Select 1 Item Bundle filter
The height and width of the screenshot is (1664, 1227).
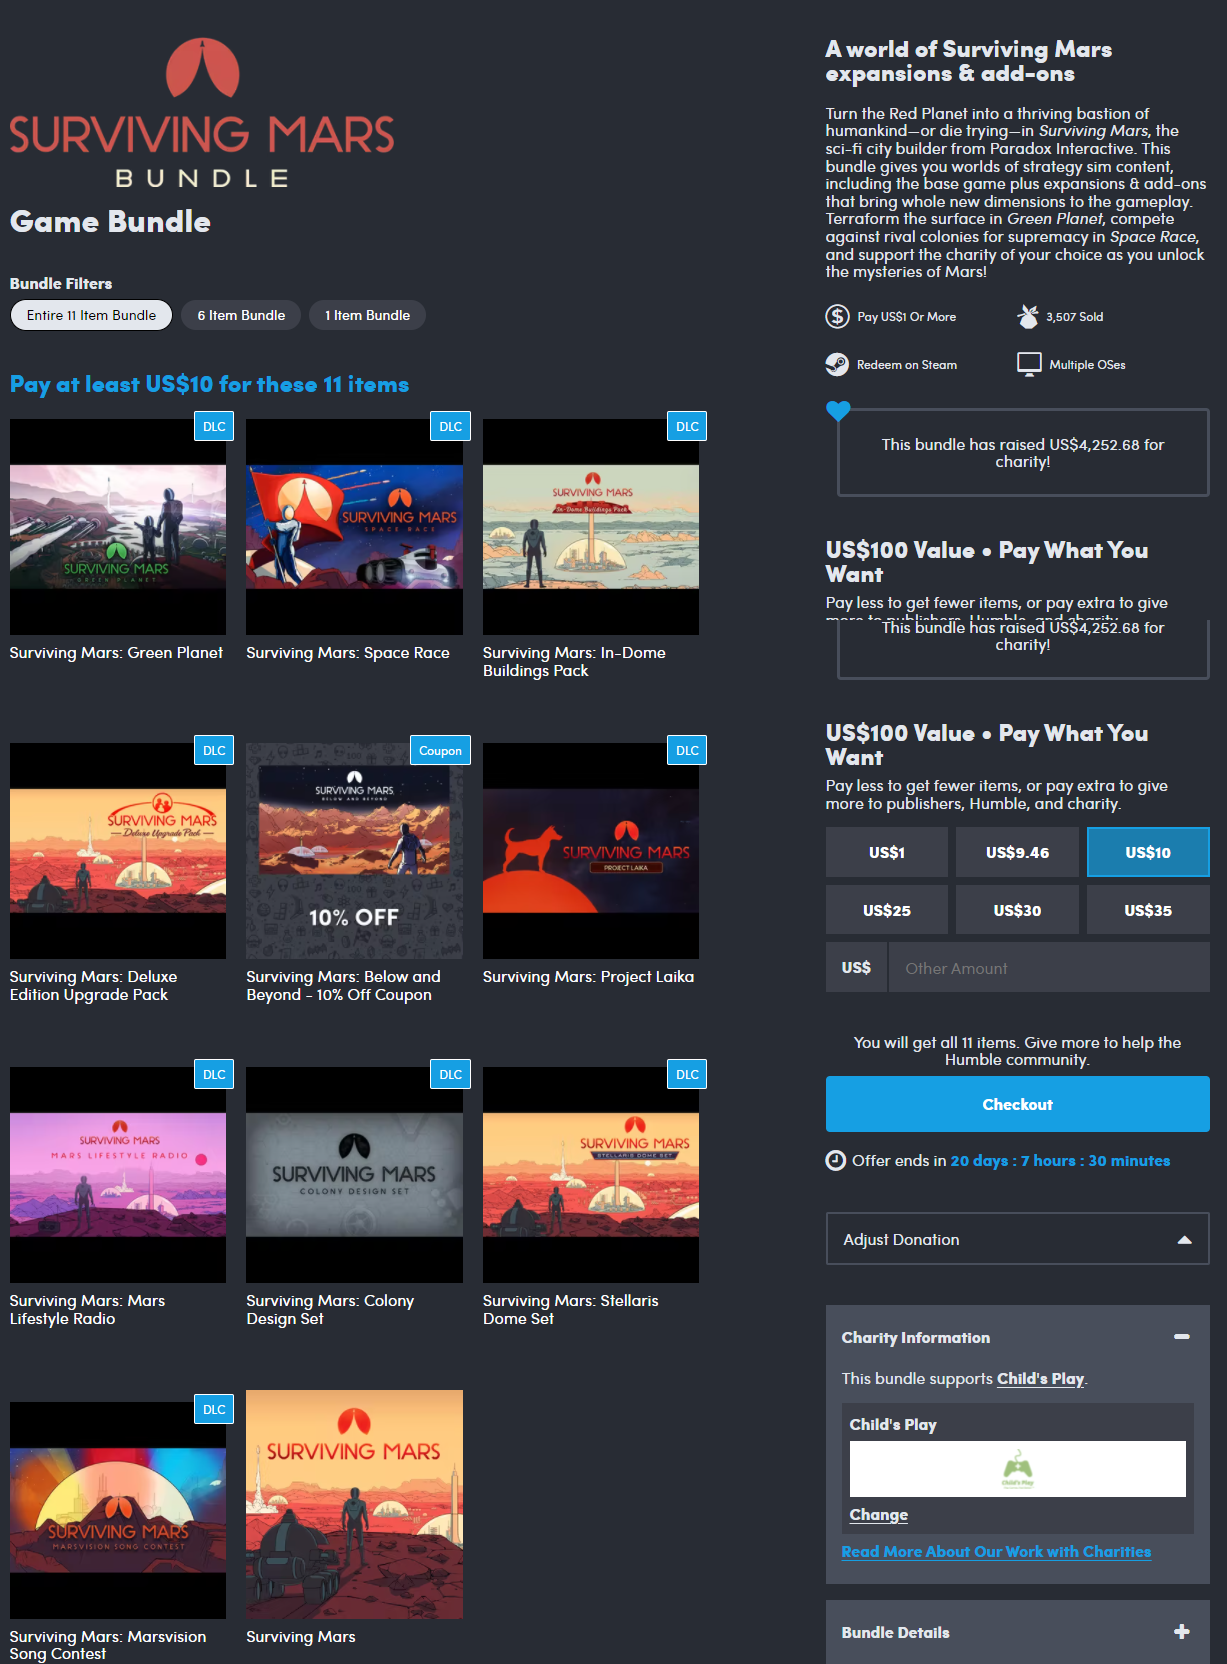point(367,315)
